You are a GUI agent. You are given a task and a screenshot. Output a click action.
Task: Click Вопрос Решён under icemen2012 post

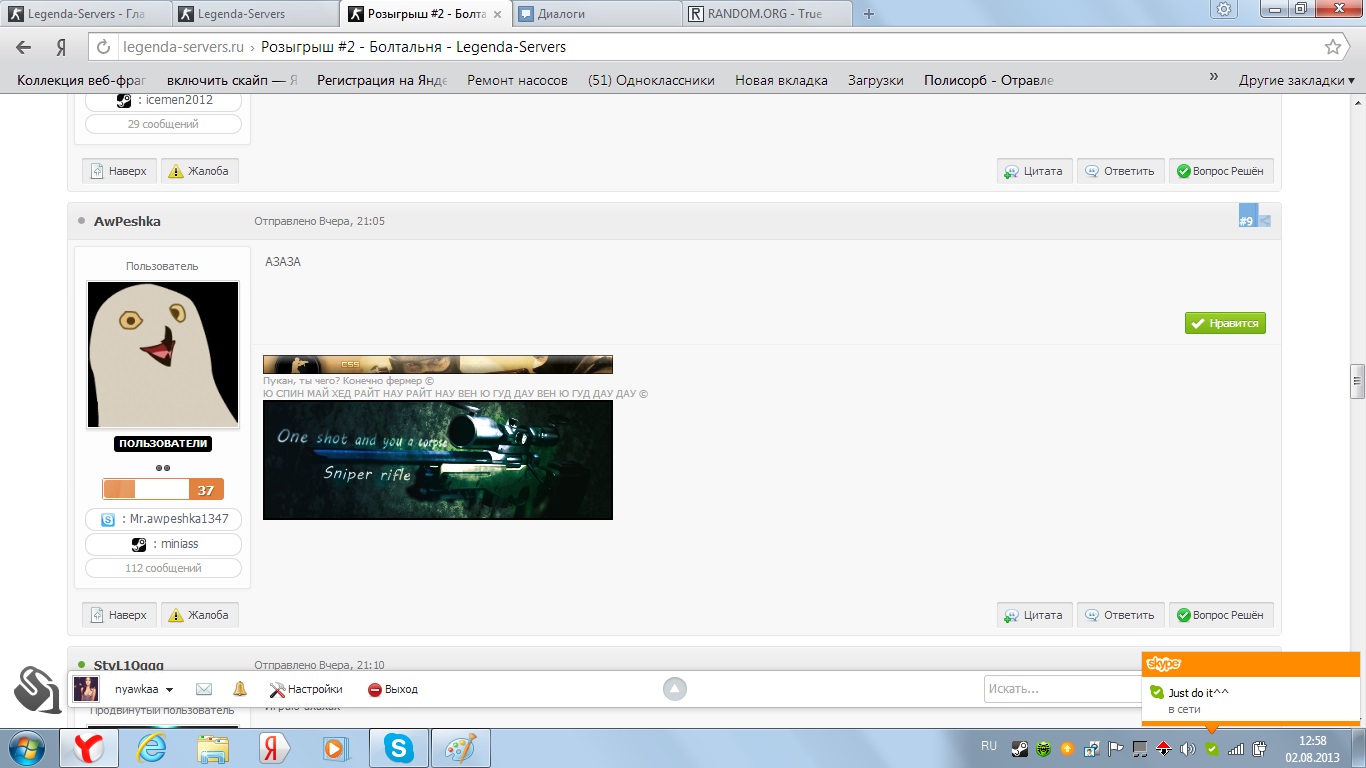click(x=1221, y=171)
